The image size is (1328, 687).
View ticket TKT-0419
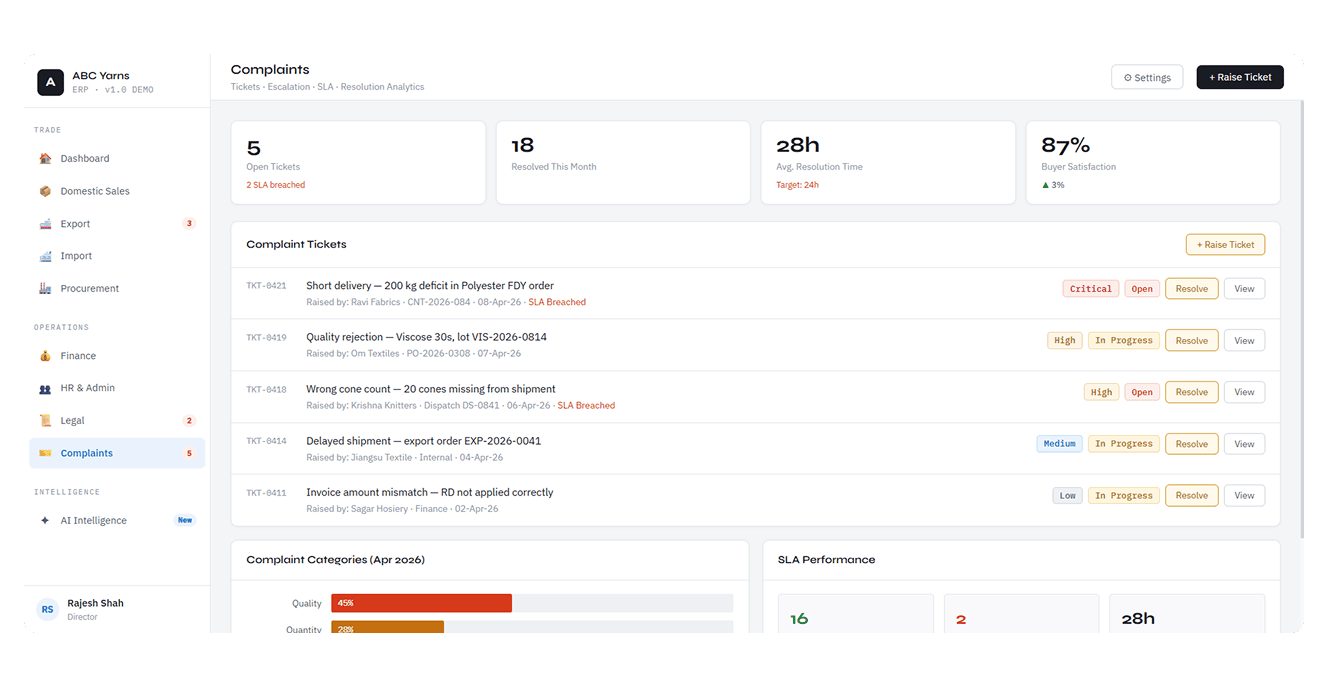pos(1244,340)
